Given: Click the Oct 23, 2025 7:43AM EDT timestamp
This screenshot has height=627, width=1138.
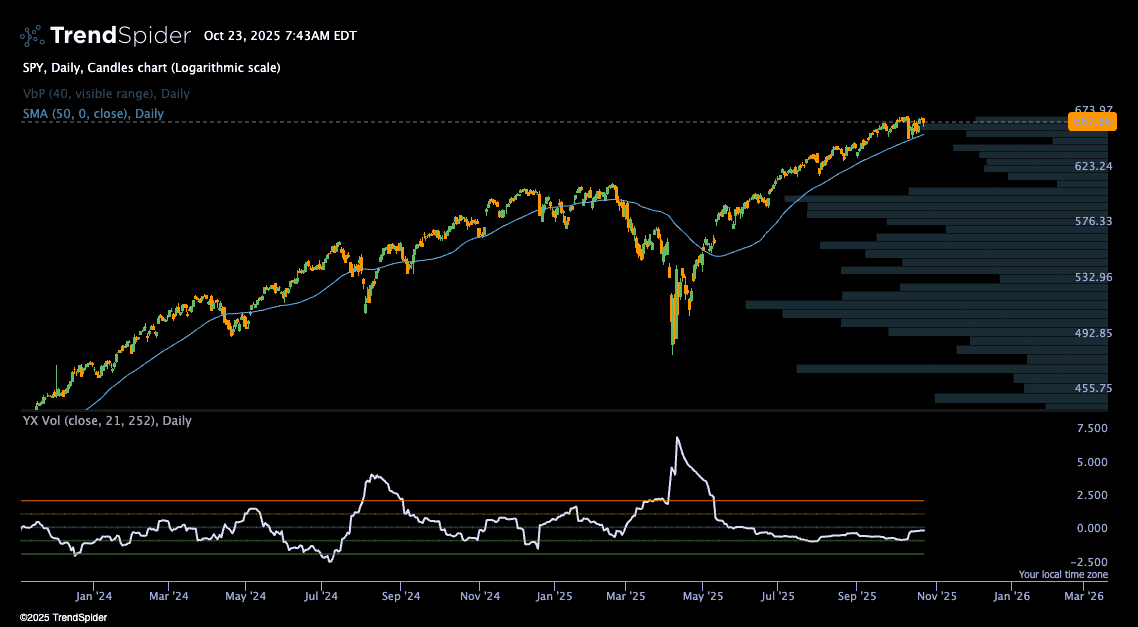Looking at the screenshot, I should (x=280, y=36).
